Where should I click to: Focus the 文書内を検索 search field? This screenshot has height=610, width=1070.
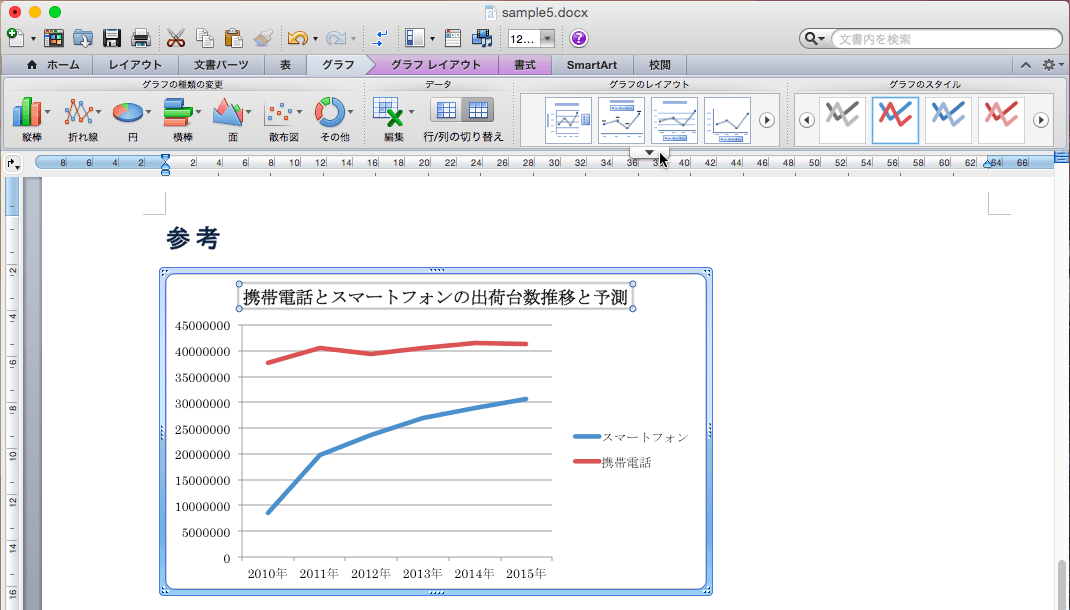946,39
